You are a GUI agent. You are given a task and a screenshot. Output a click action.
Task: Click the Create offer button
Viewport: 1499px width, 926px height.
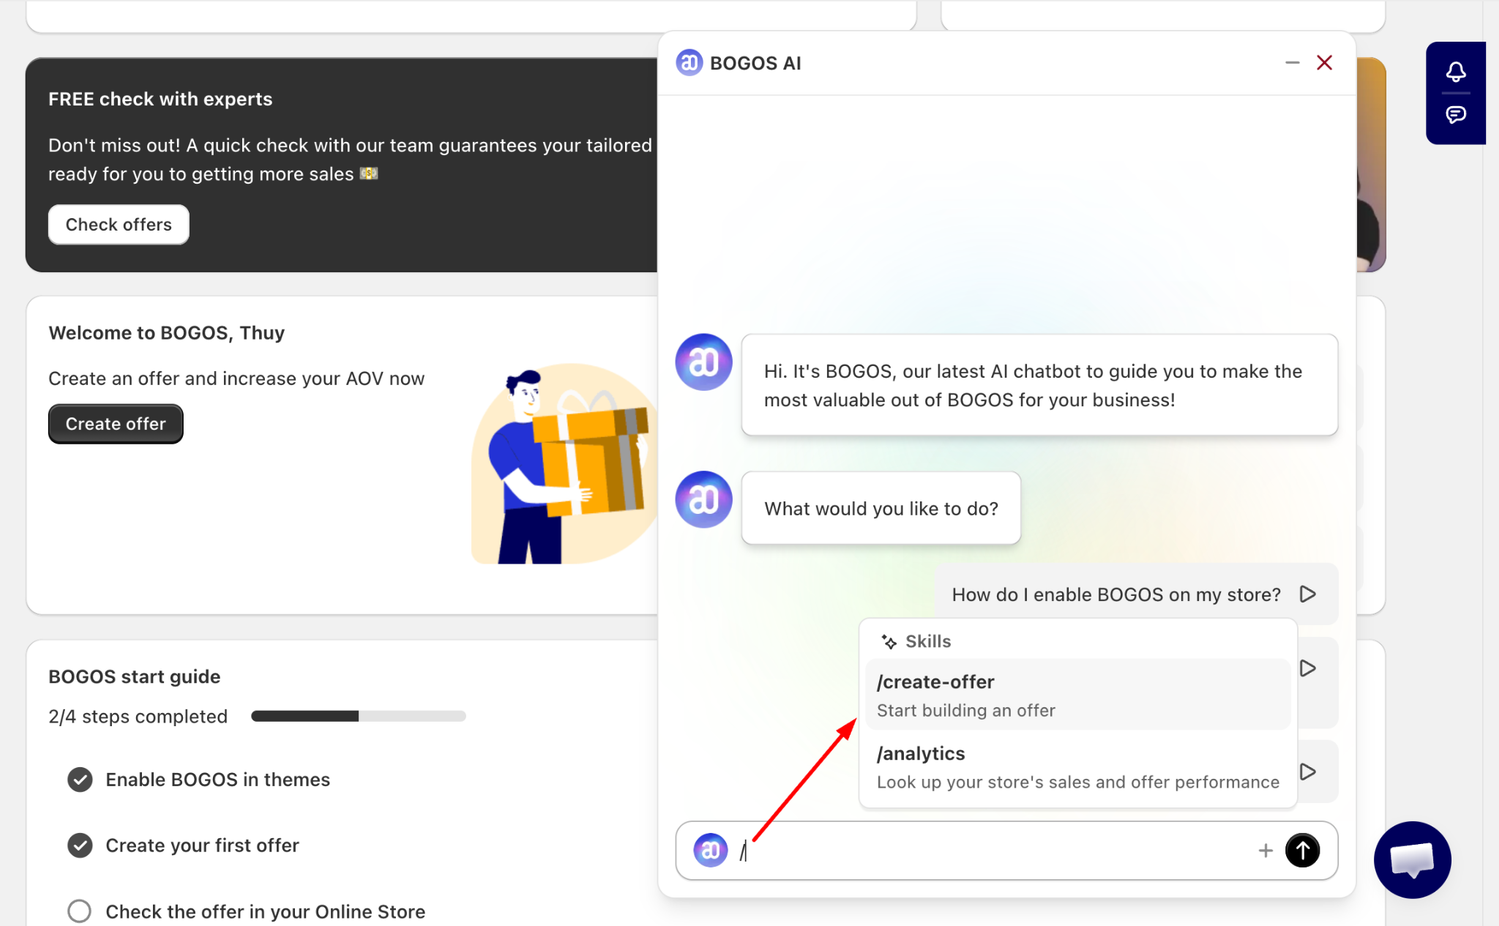click(116, 424)
